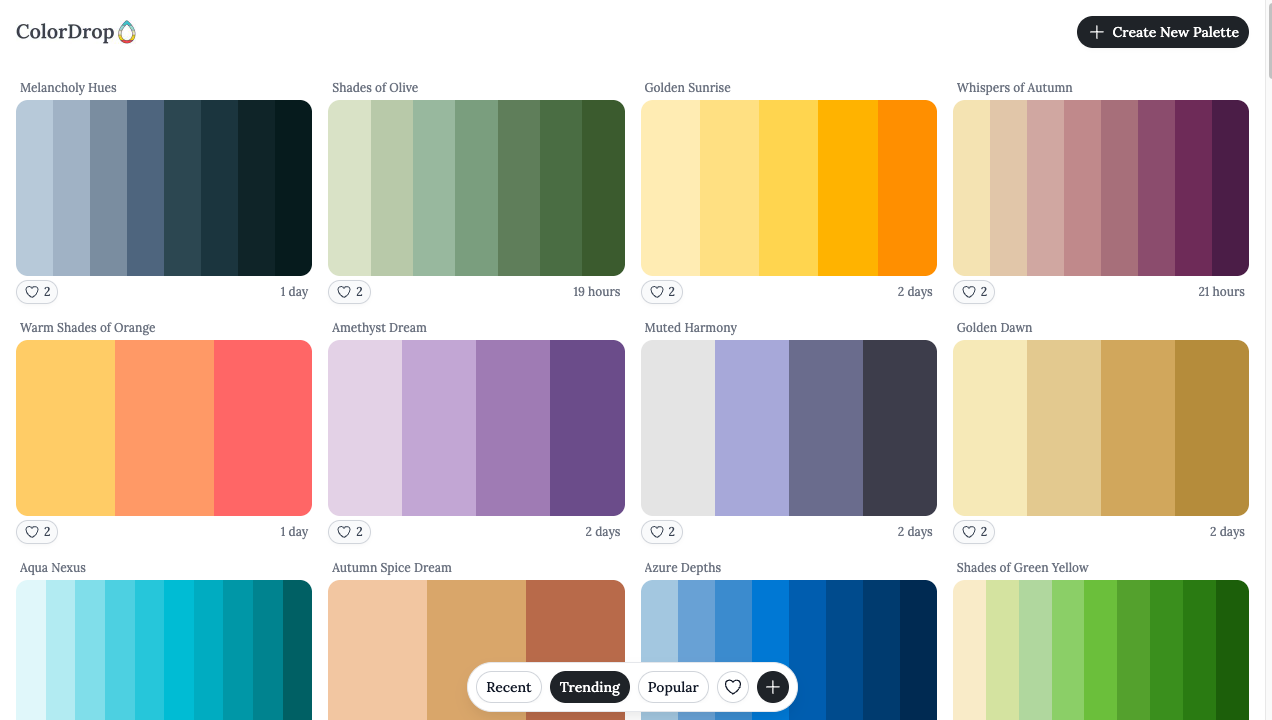Image resolution: width=1272 pixels, height=720 pixels.
Task: Pick the lavender swatch in Muted Harmony
Action: click(x=752, y=428)
